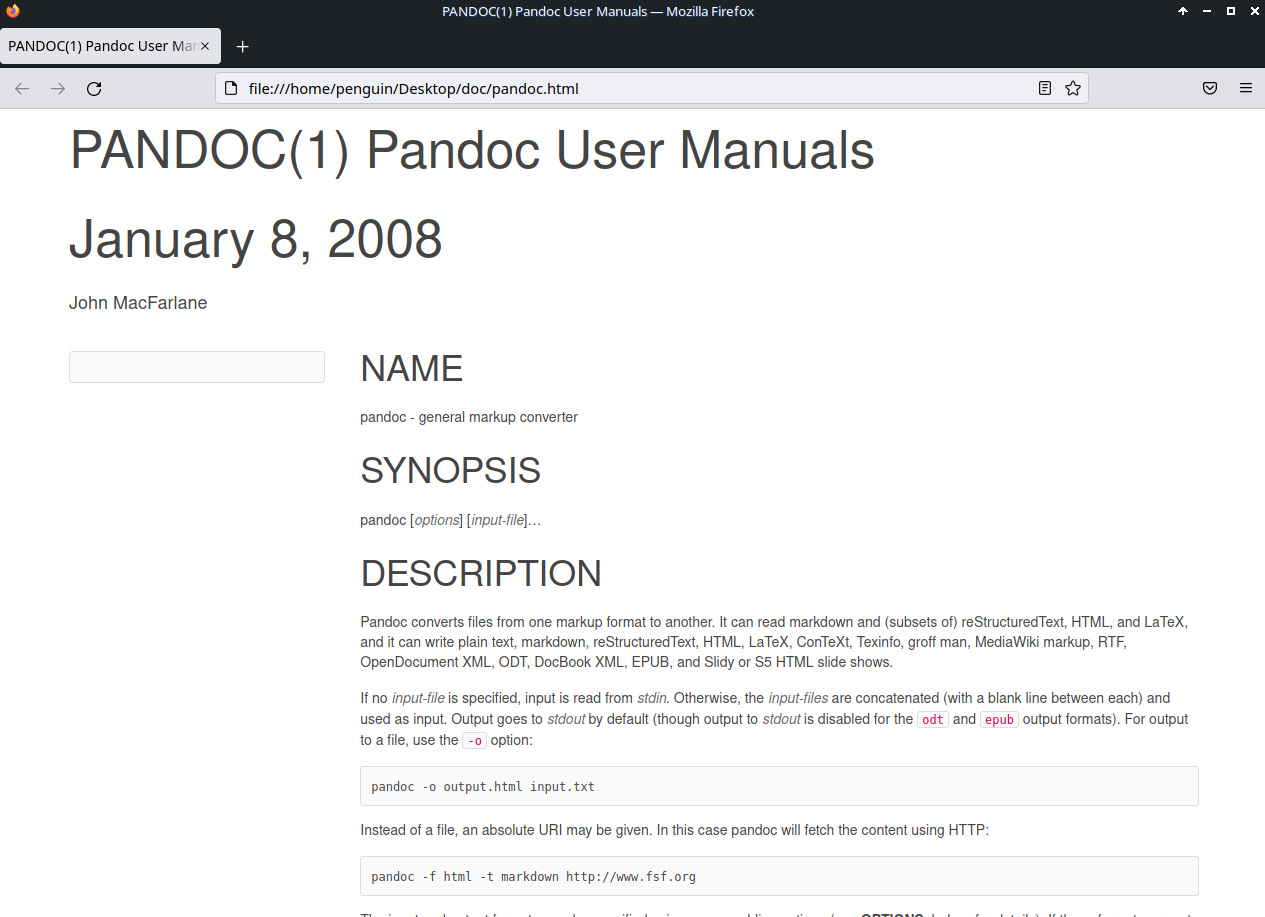Open the John MacFarlane link
Screen dimensions: 1265x917
pos(138,303)
